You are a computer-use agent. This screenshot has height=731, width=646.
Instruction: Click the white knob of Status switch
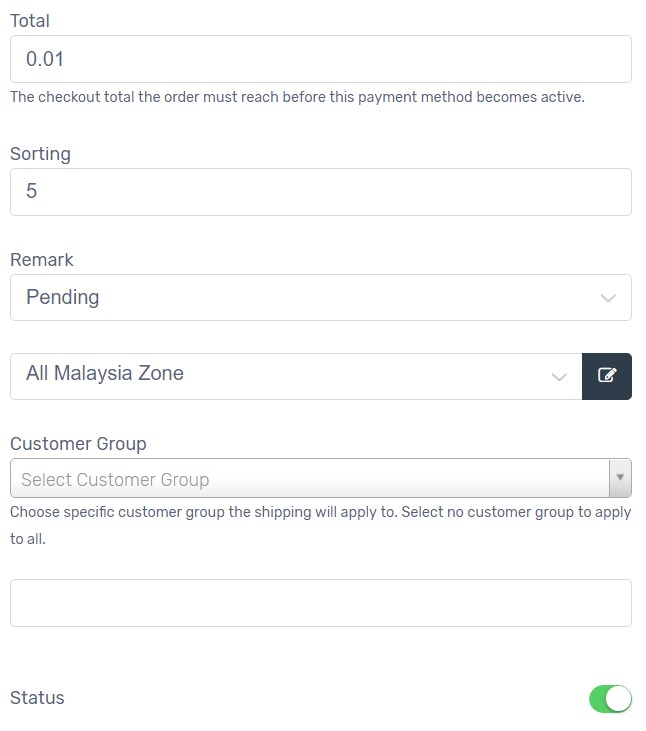(619, 698)
